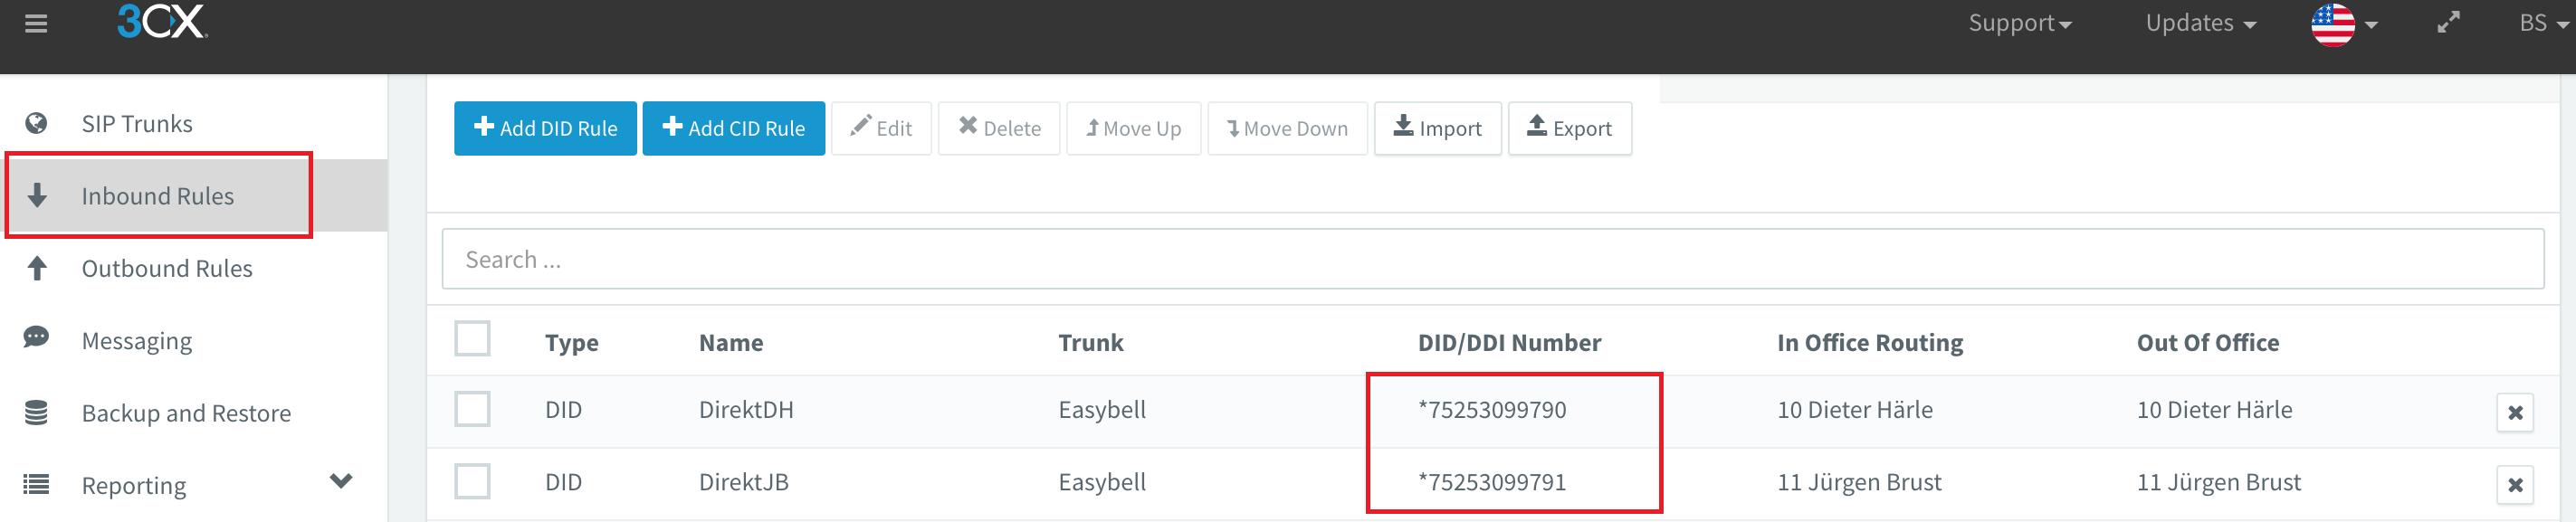Open the language selector caret

[2371, 26]
